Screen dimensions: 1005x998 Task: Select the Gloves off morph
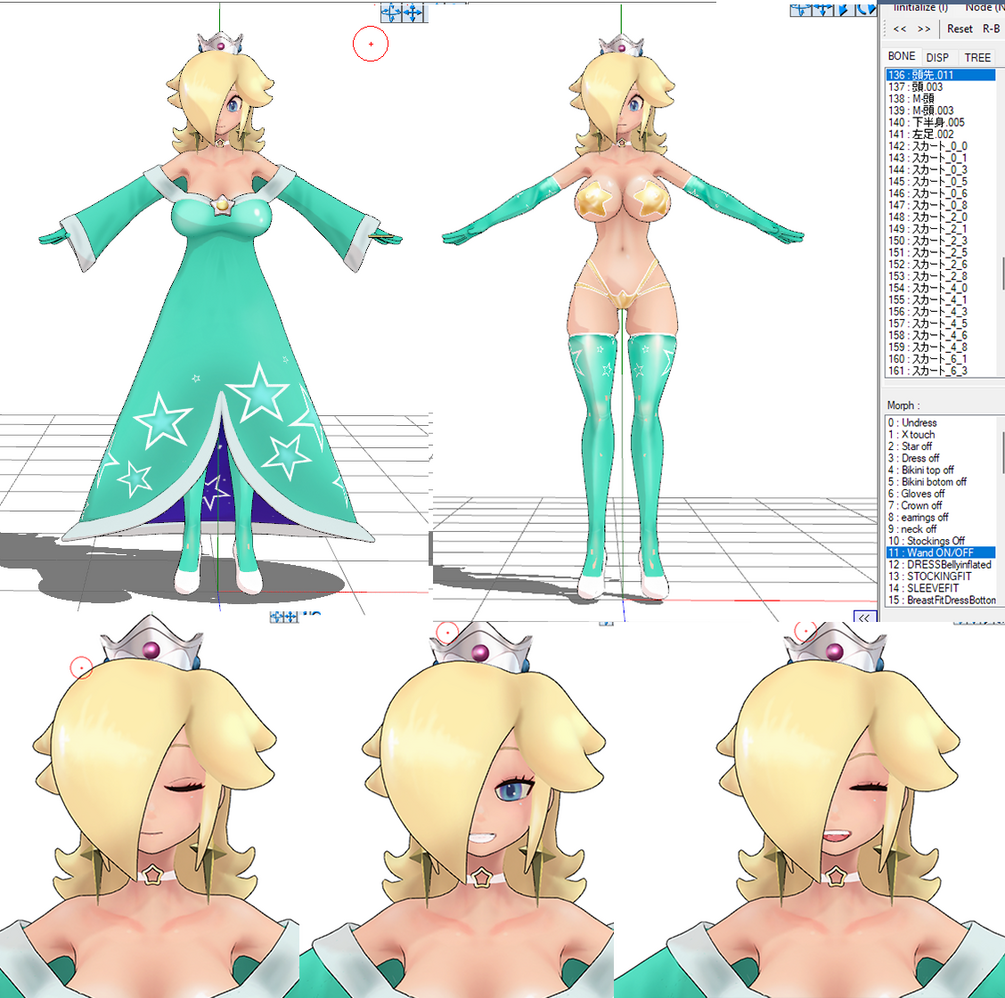coord(940,494)
